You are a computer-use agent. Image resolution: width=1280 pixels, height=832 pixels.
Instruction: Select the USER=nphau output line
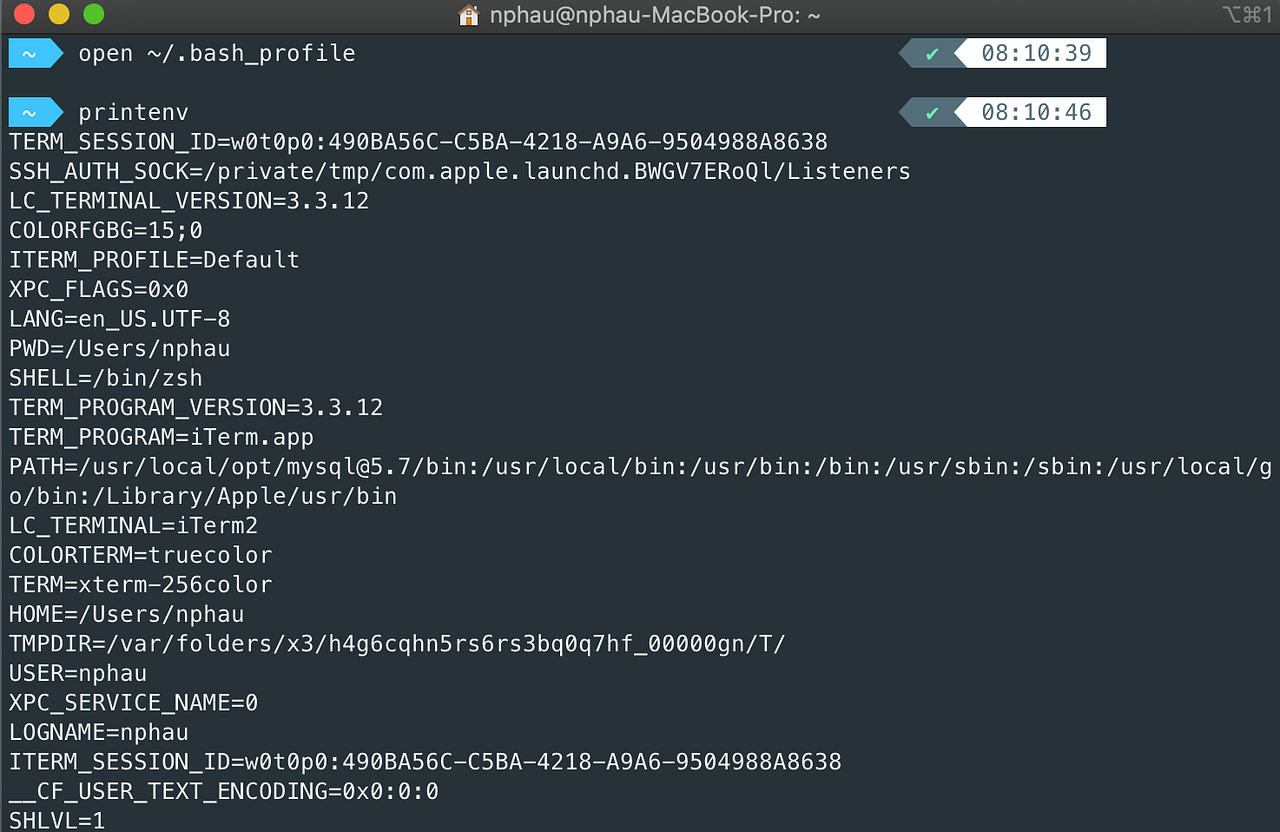click(77, 673)
